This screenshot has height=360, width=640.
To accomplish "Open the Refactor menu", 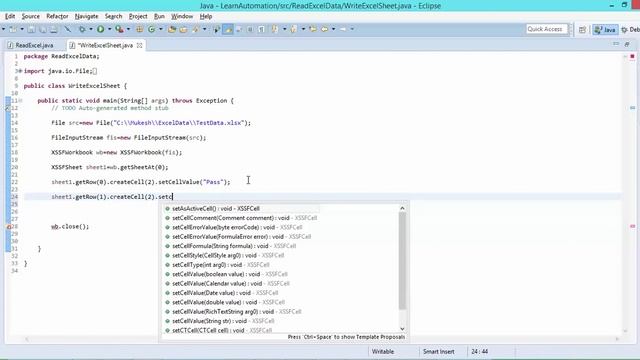I will click(x=57, y=16).
